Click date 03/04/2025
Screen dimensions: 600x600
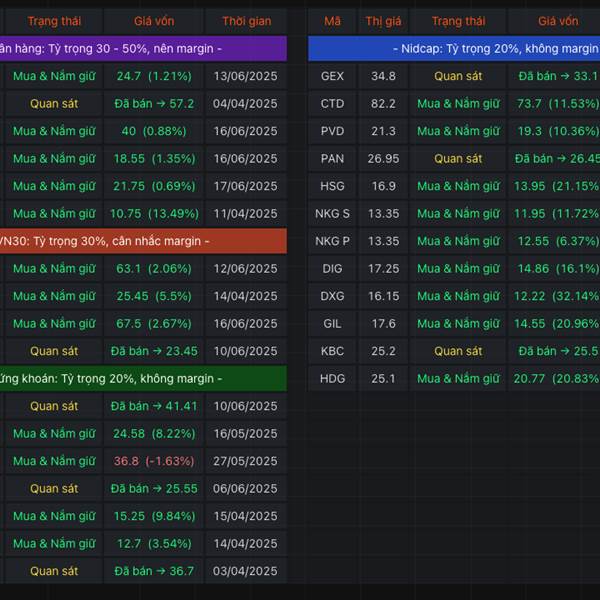coord(246,571)
